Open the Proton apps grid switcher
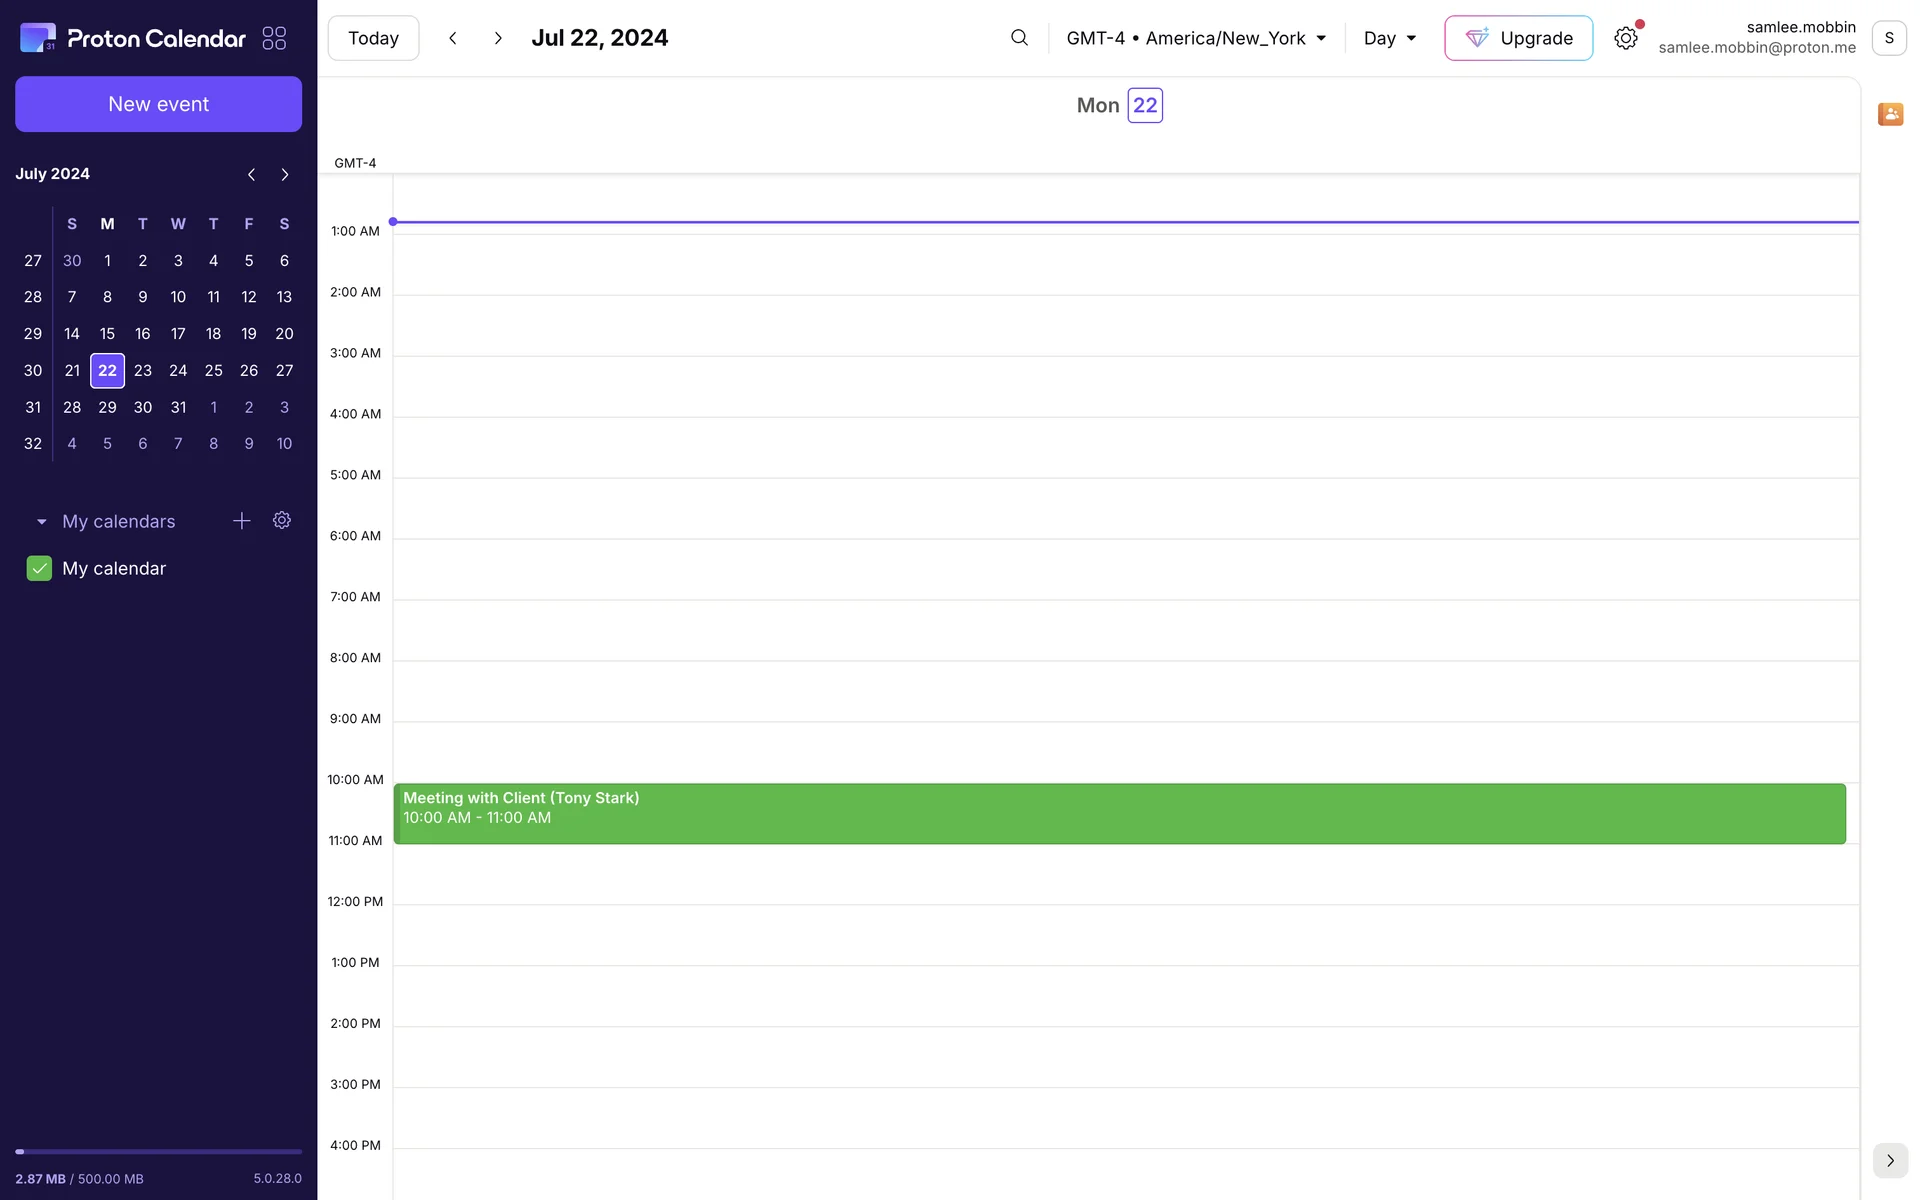1920x1200 pixels. click(x=274, y=38)
